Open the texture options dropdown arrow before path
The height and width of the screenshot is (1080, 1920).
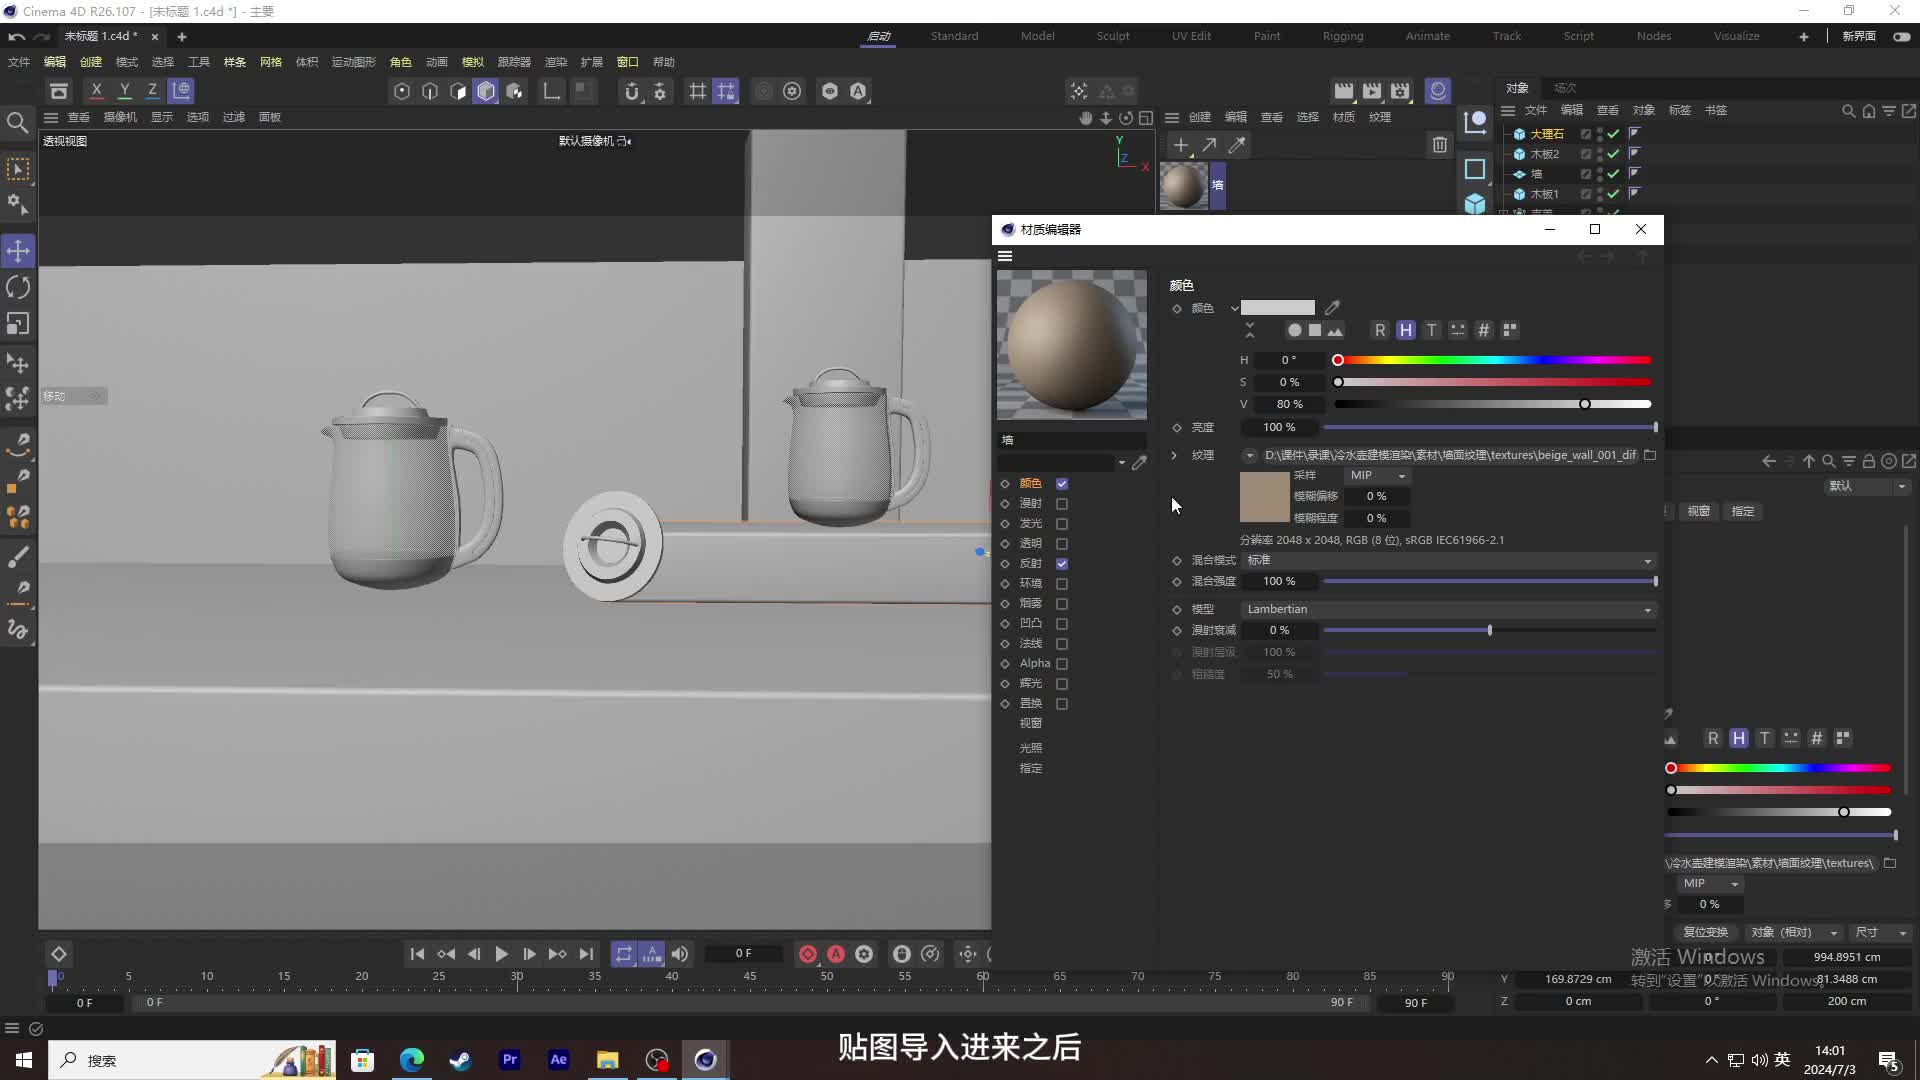tap(1250, 455)
